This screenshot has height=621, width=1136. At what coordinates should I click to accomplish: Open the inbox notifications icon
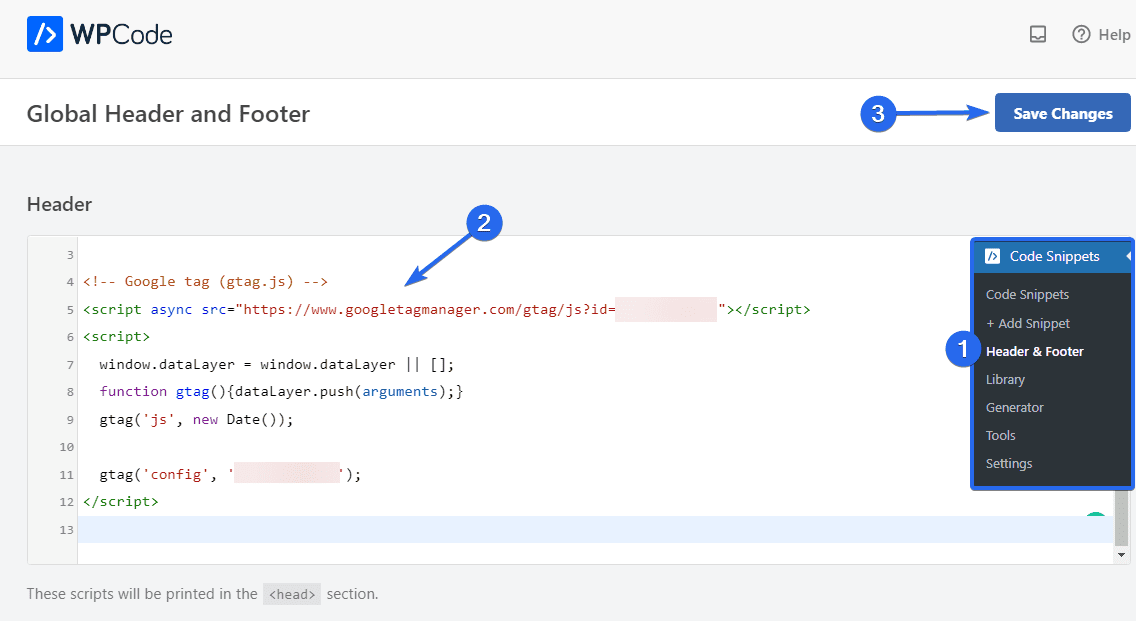pyautogui.click(x=1037, y=34)
